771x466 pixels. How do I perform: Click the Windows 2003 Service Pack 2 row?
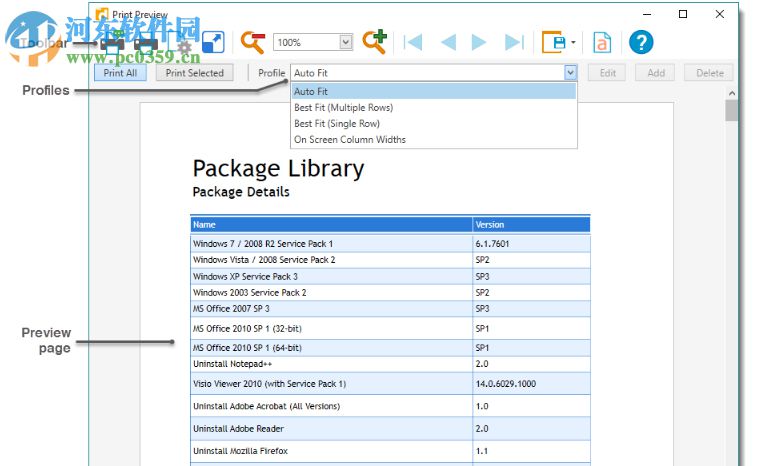[390, 292]
